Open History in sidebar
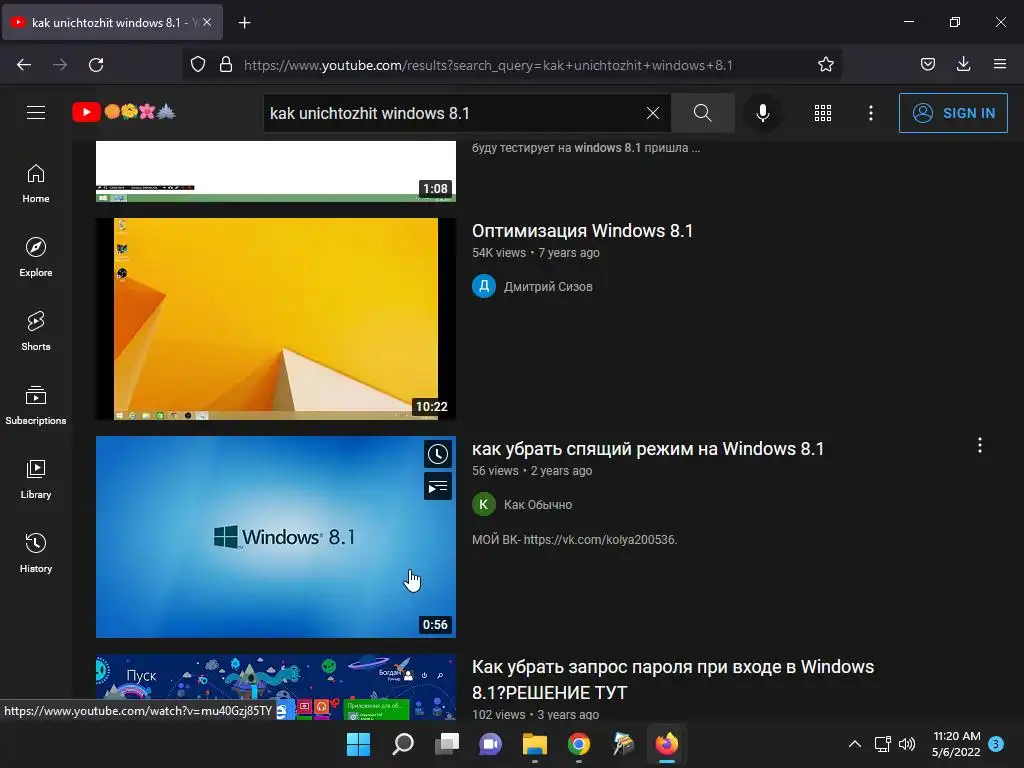The image size is (1024, 768). tap(36, 553)
